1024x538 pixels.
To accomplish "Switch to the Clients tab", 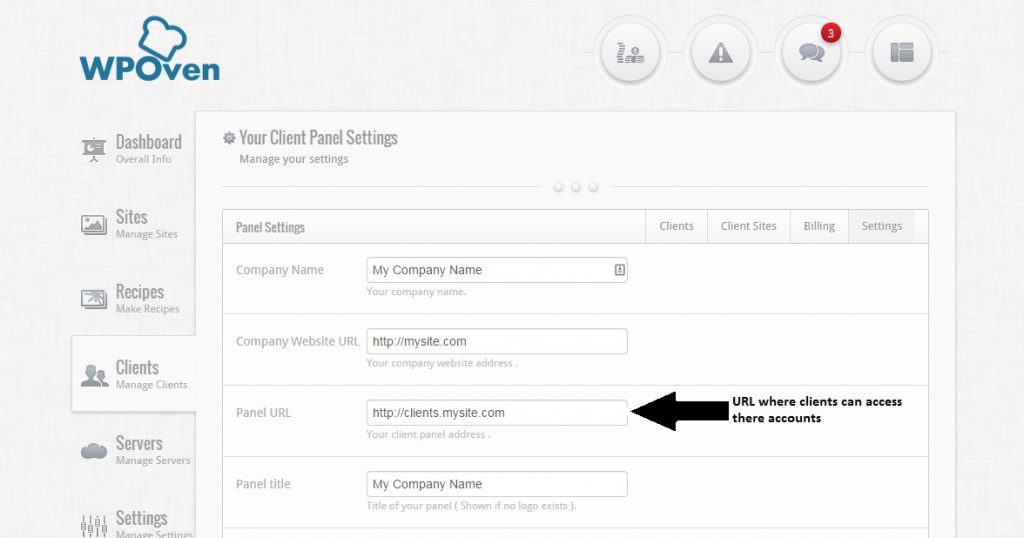I will (x=676, y=226).
